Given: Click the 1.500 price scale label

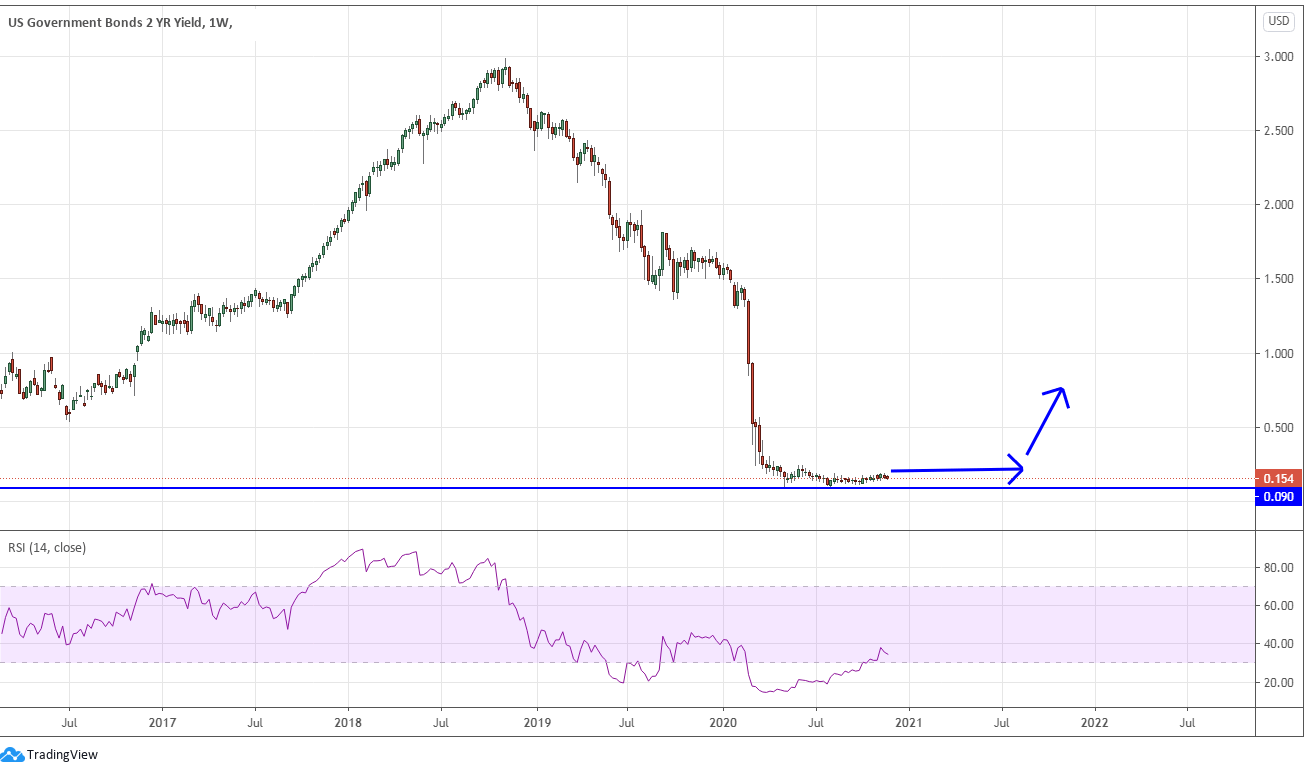Looking at the screenshot, I should point(1279,279).
